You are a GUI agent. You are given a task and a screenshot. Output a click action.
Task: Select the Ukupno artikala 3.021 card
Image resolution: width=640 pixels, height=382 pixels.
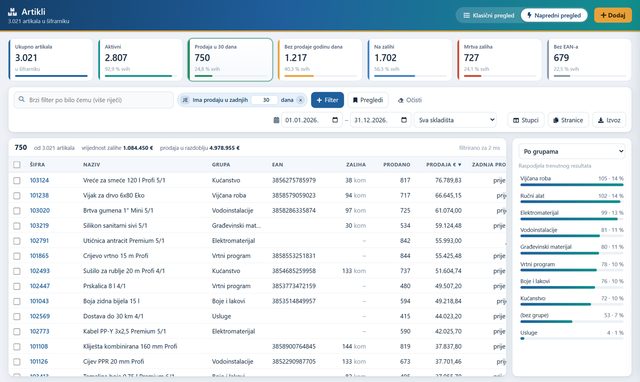(51, 60)
